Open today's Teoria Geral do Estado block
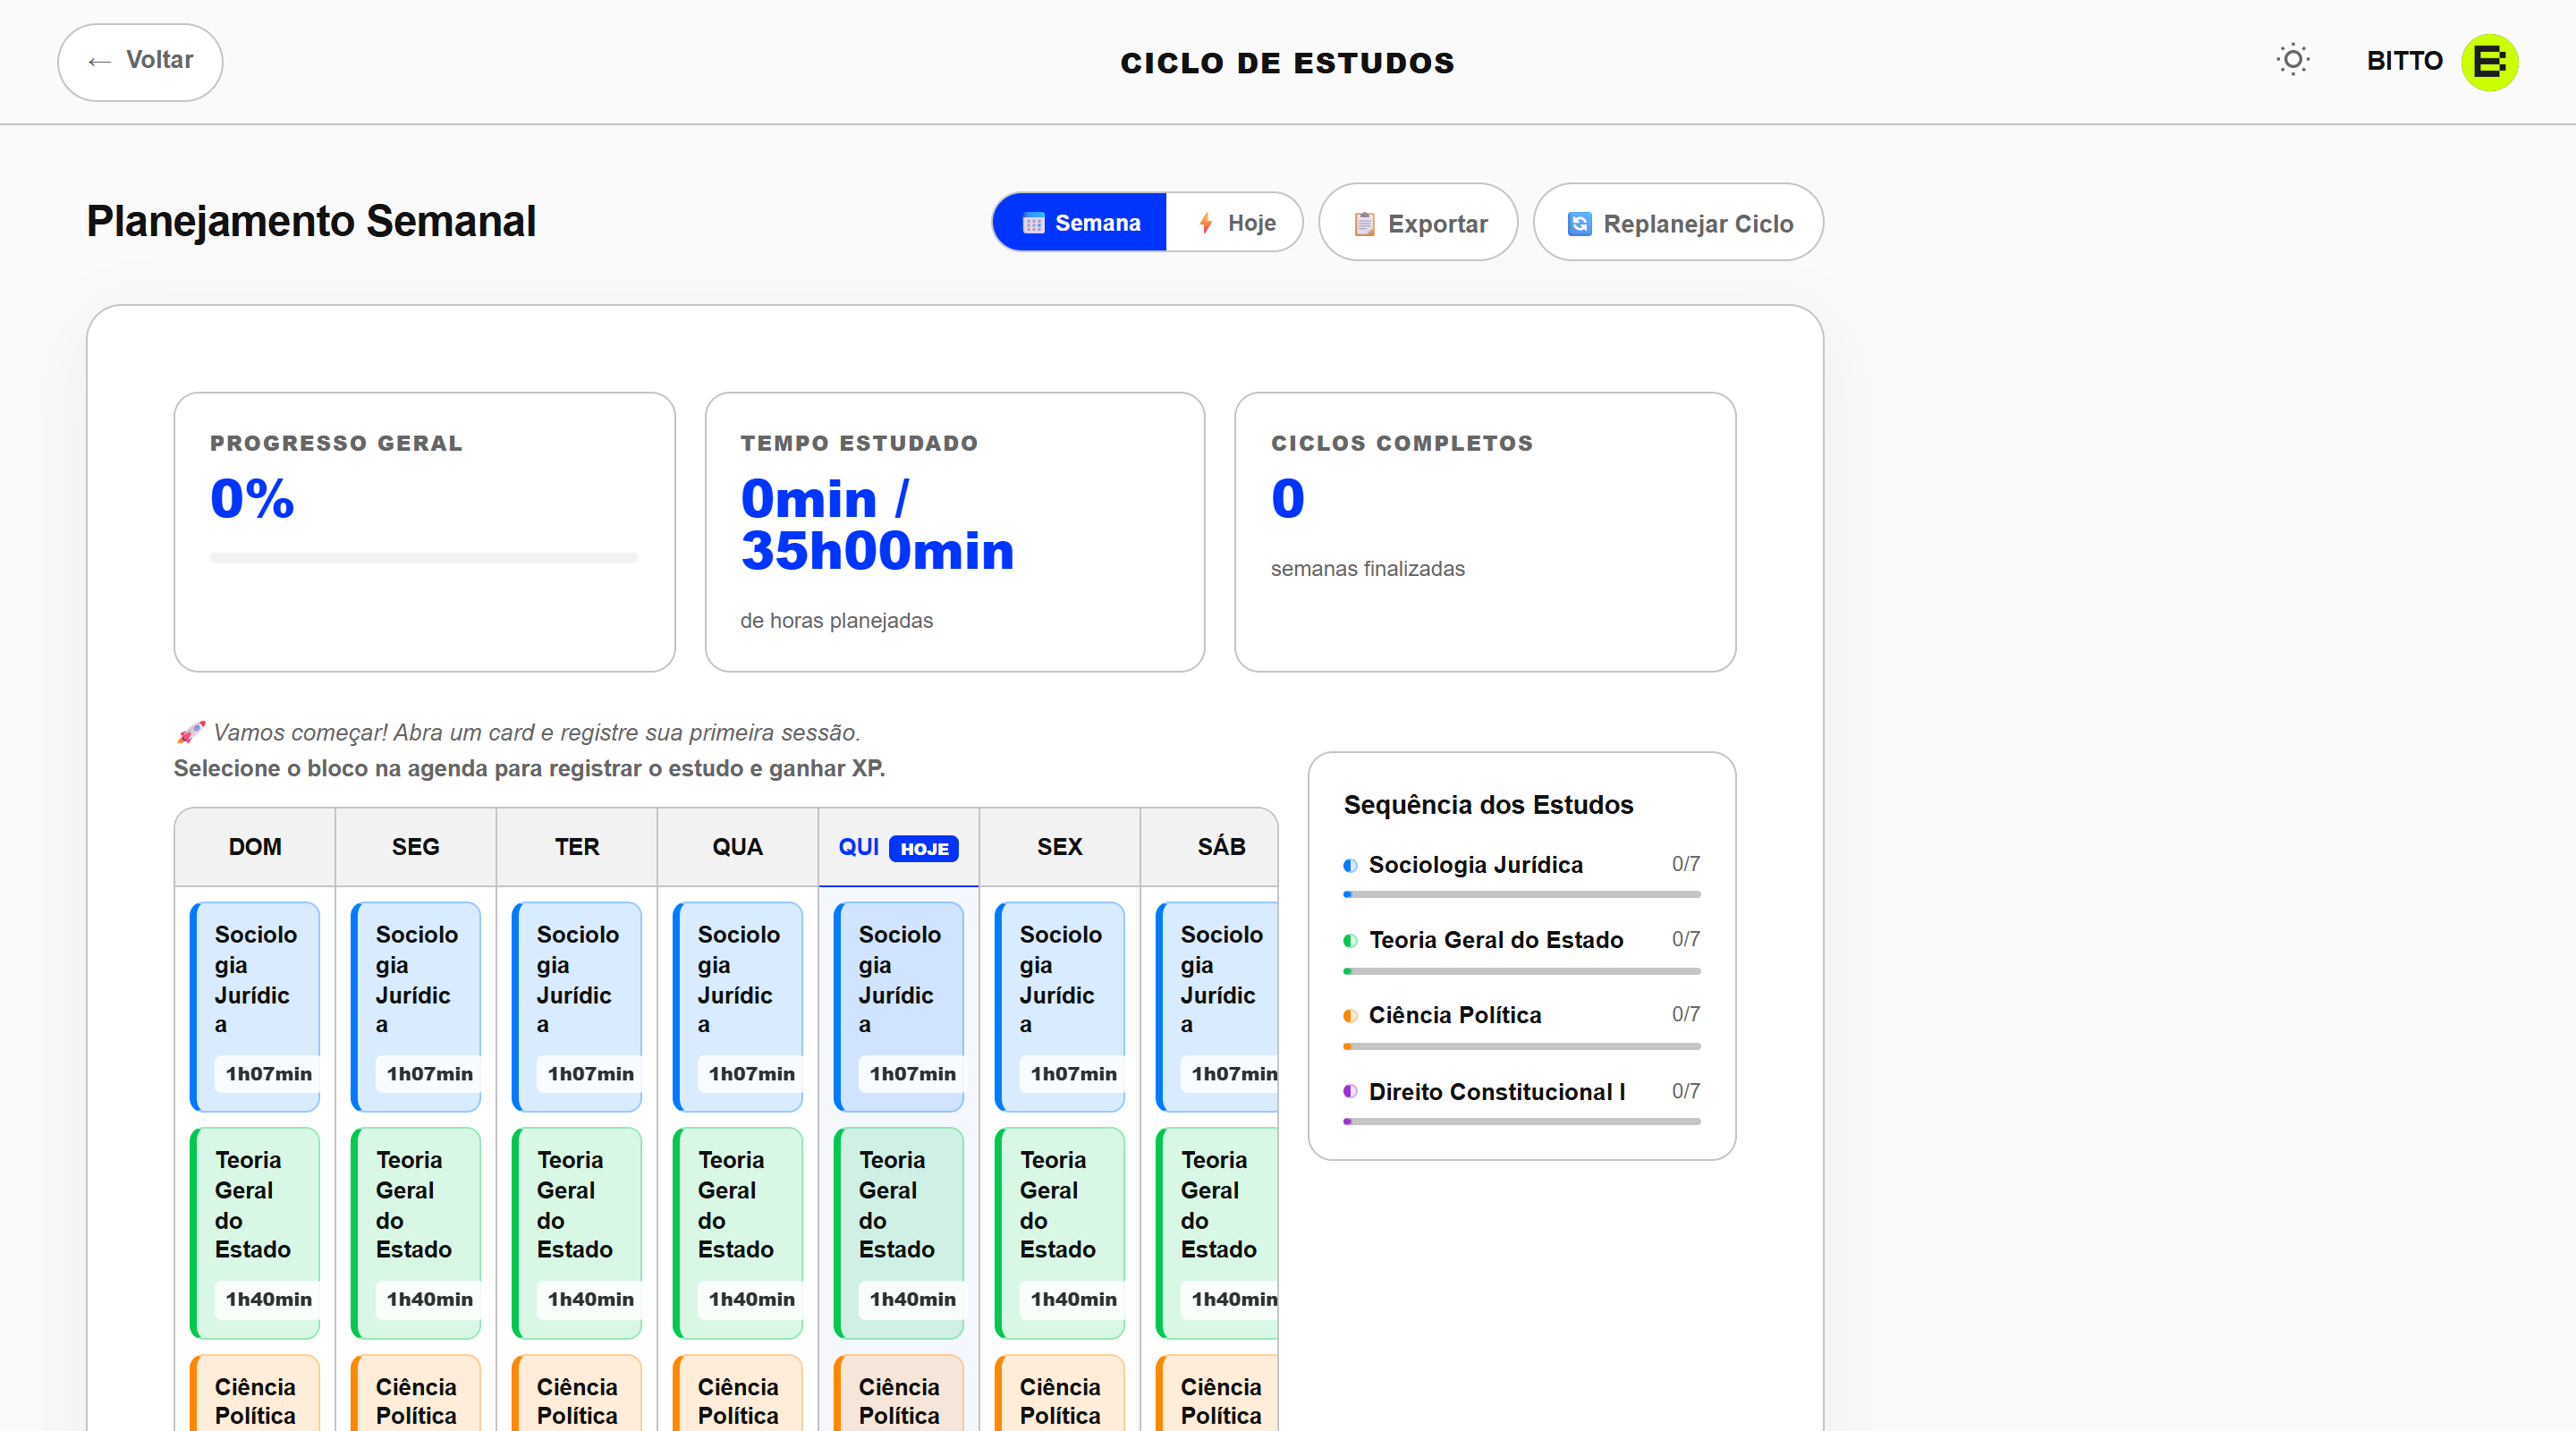2576x1431 pixels. coord(899,1233)
